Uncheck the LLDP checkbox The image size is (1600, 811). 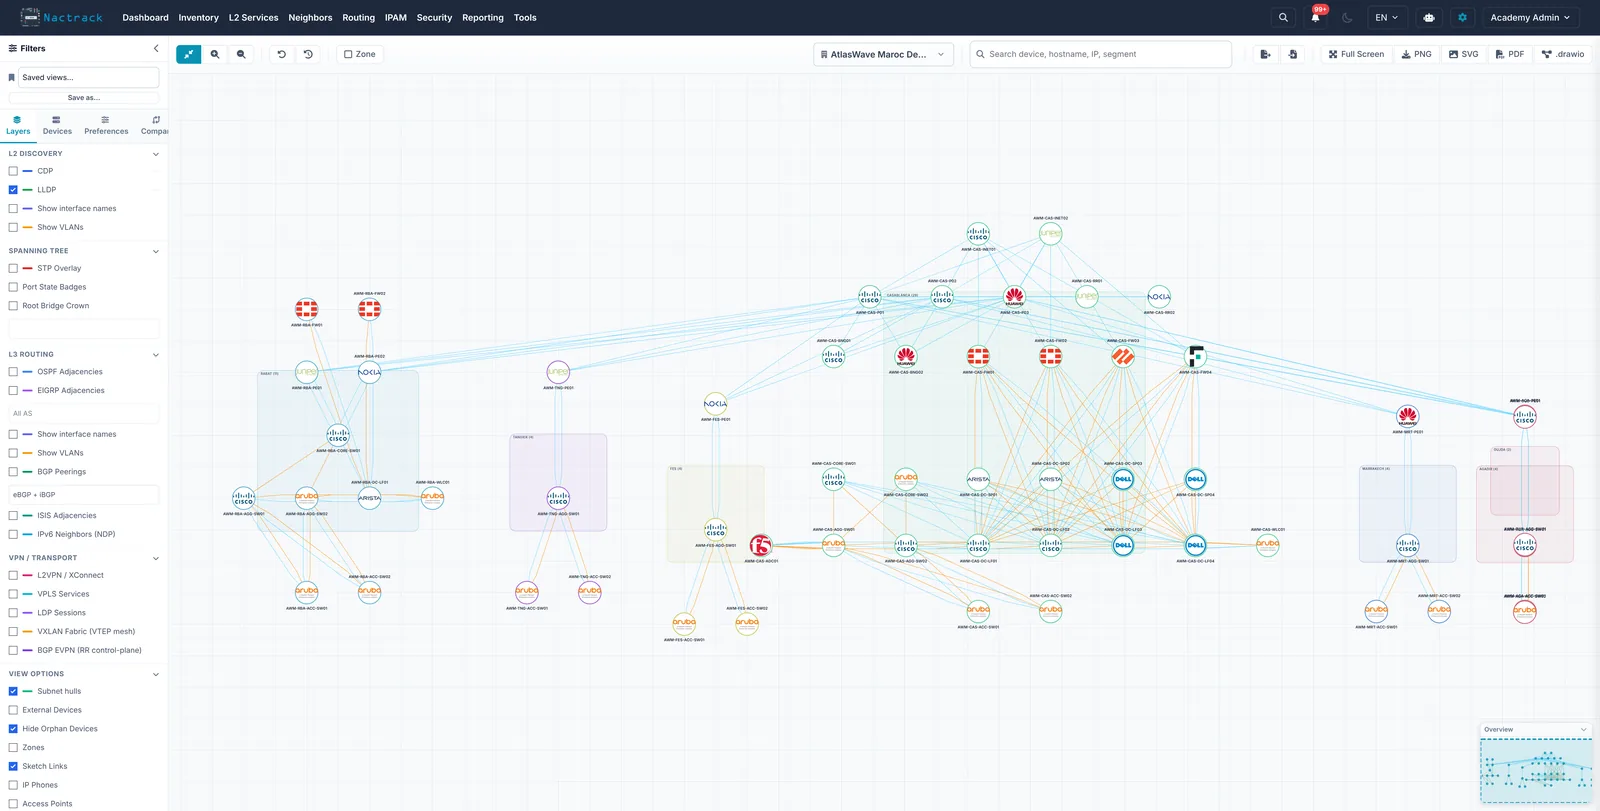(13, 190)
